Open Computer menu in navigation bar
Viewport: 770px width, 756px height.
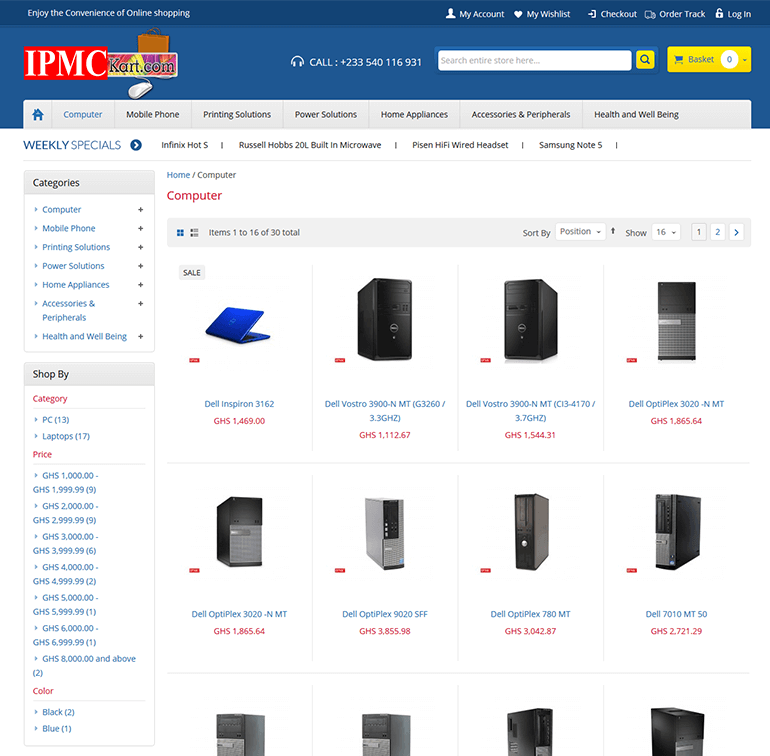pyautogui.click(x=82, y=114)
